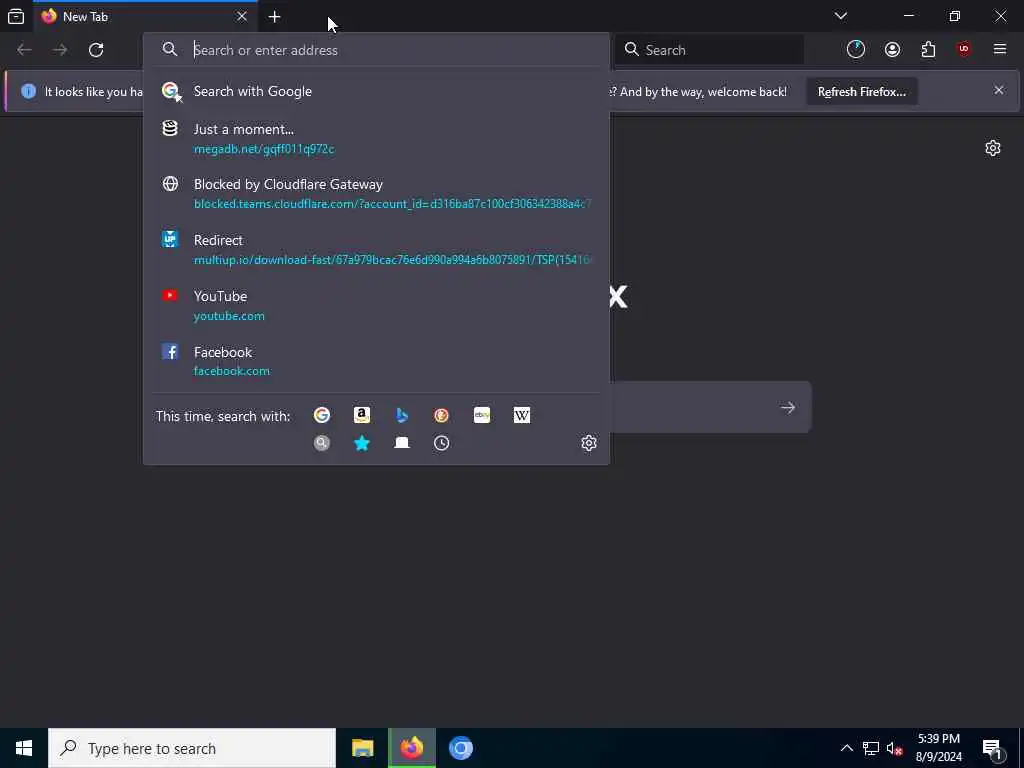Pick Bing one-off search icon
Viewport: 1024px width, 768px height.
pos(402,415)
